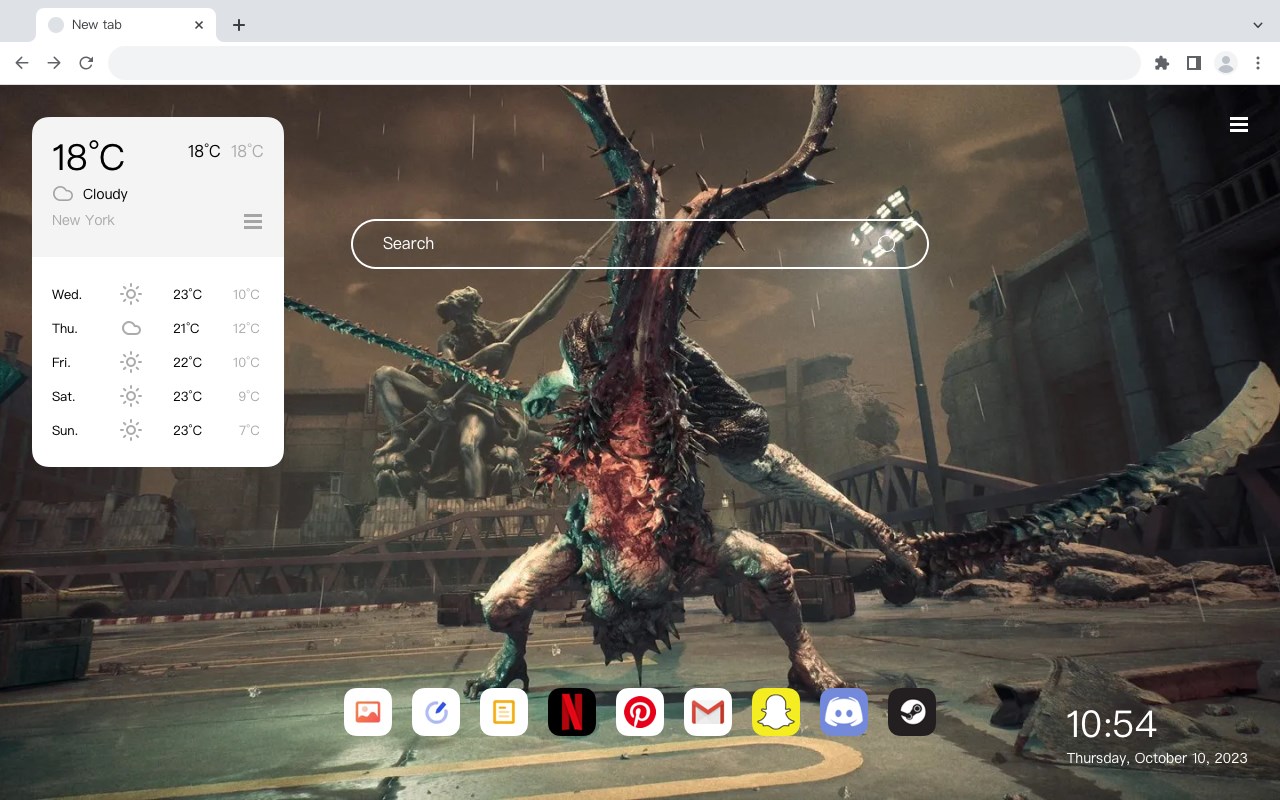Click the sunny icon for Fri.
The image size is (1280, 800).
[x=131, y=362]
